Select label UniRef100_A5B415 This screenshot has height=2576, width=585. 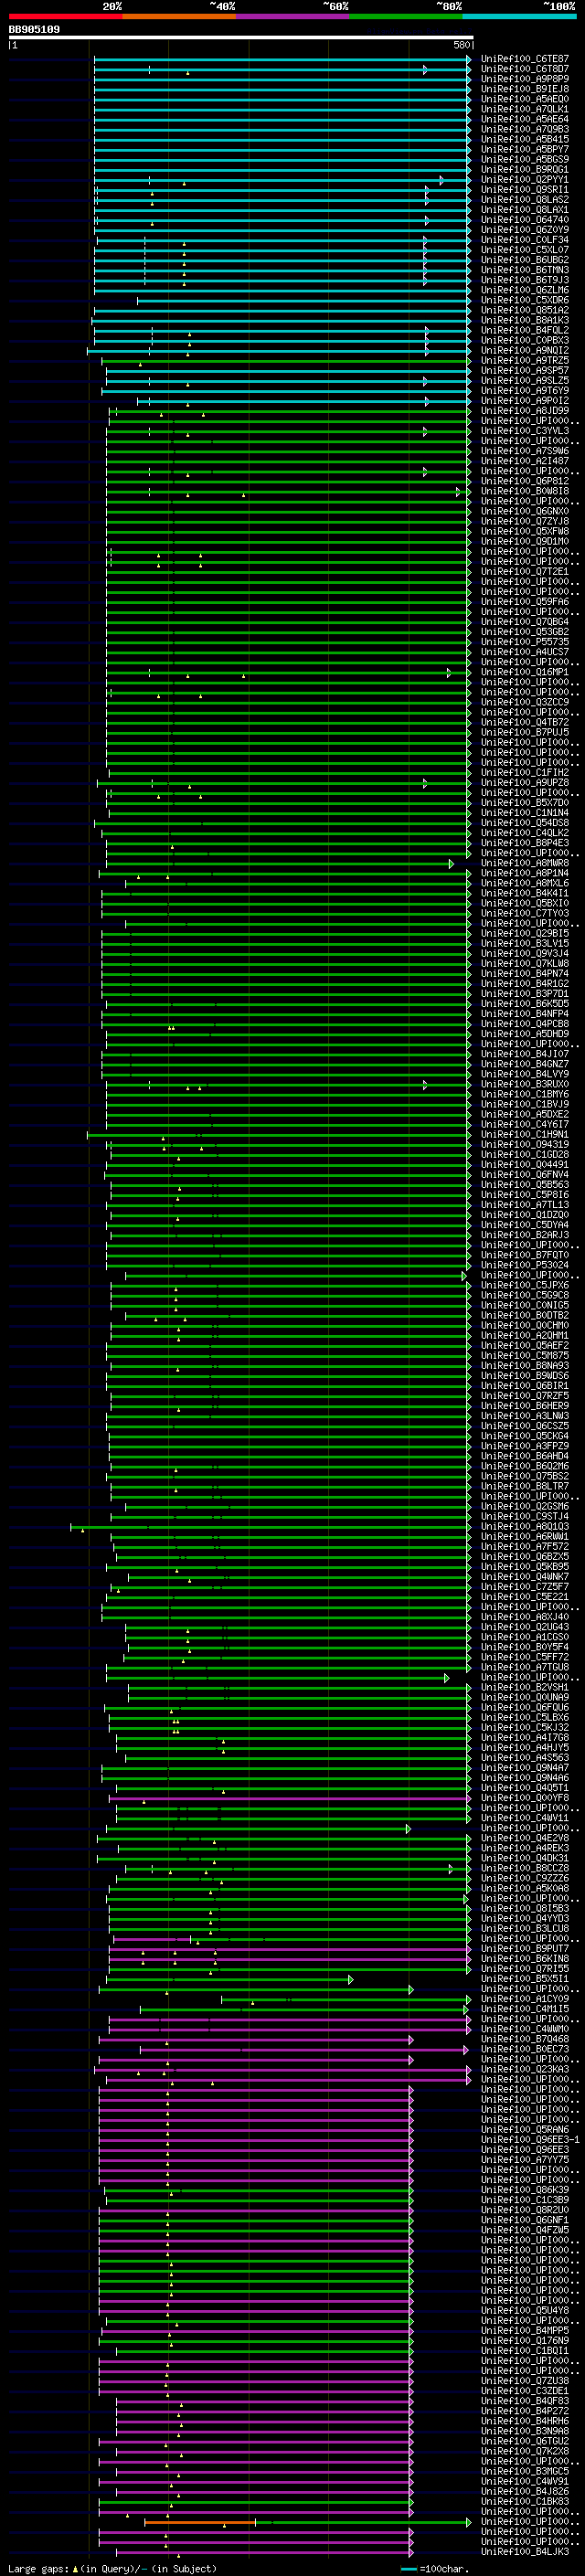524,139
